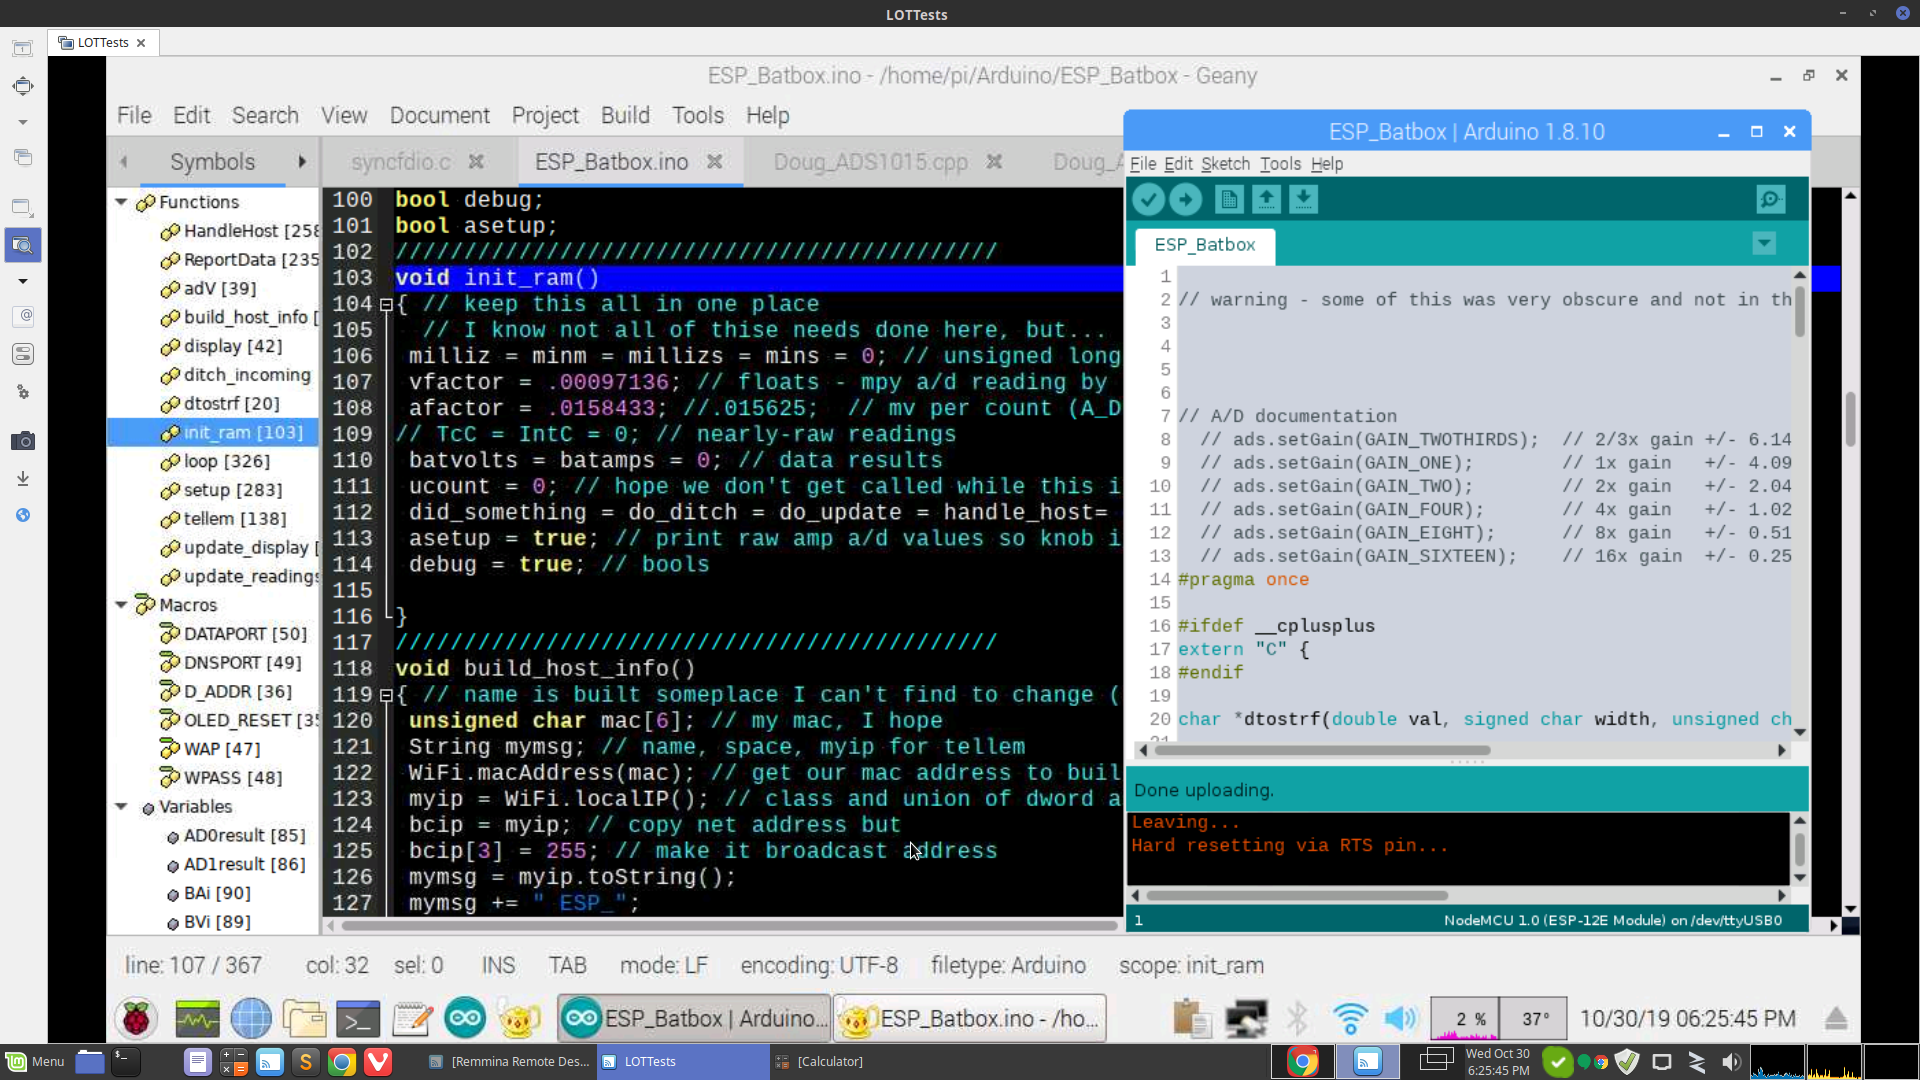Switch to Calculator in host taskbar
The width and height of the screenshot is (1920, 1080).
(x=820, y=1062)
